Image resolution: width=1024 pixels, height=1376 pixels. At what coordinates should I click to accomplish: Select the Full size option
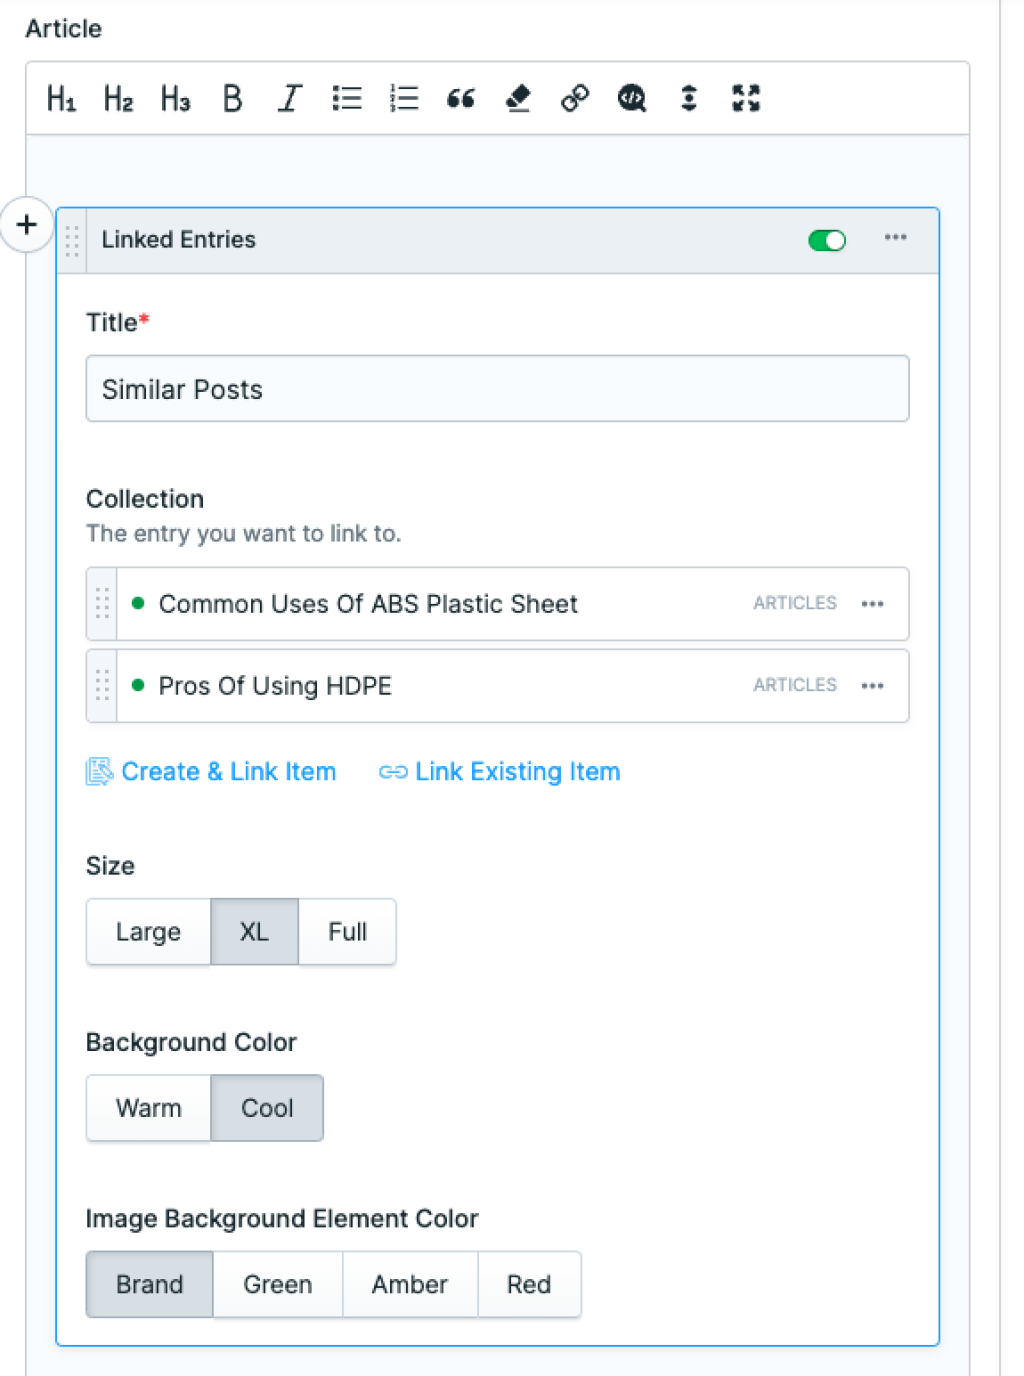[346, 931]
